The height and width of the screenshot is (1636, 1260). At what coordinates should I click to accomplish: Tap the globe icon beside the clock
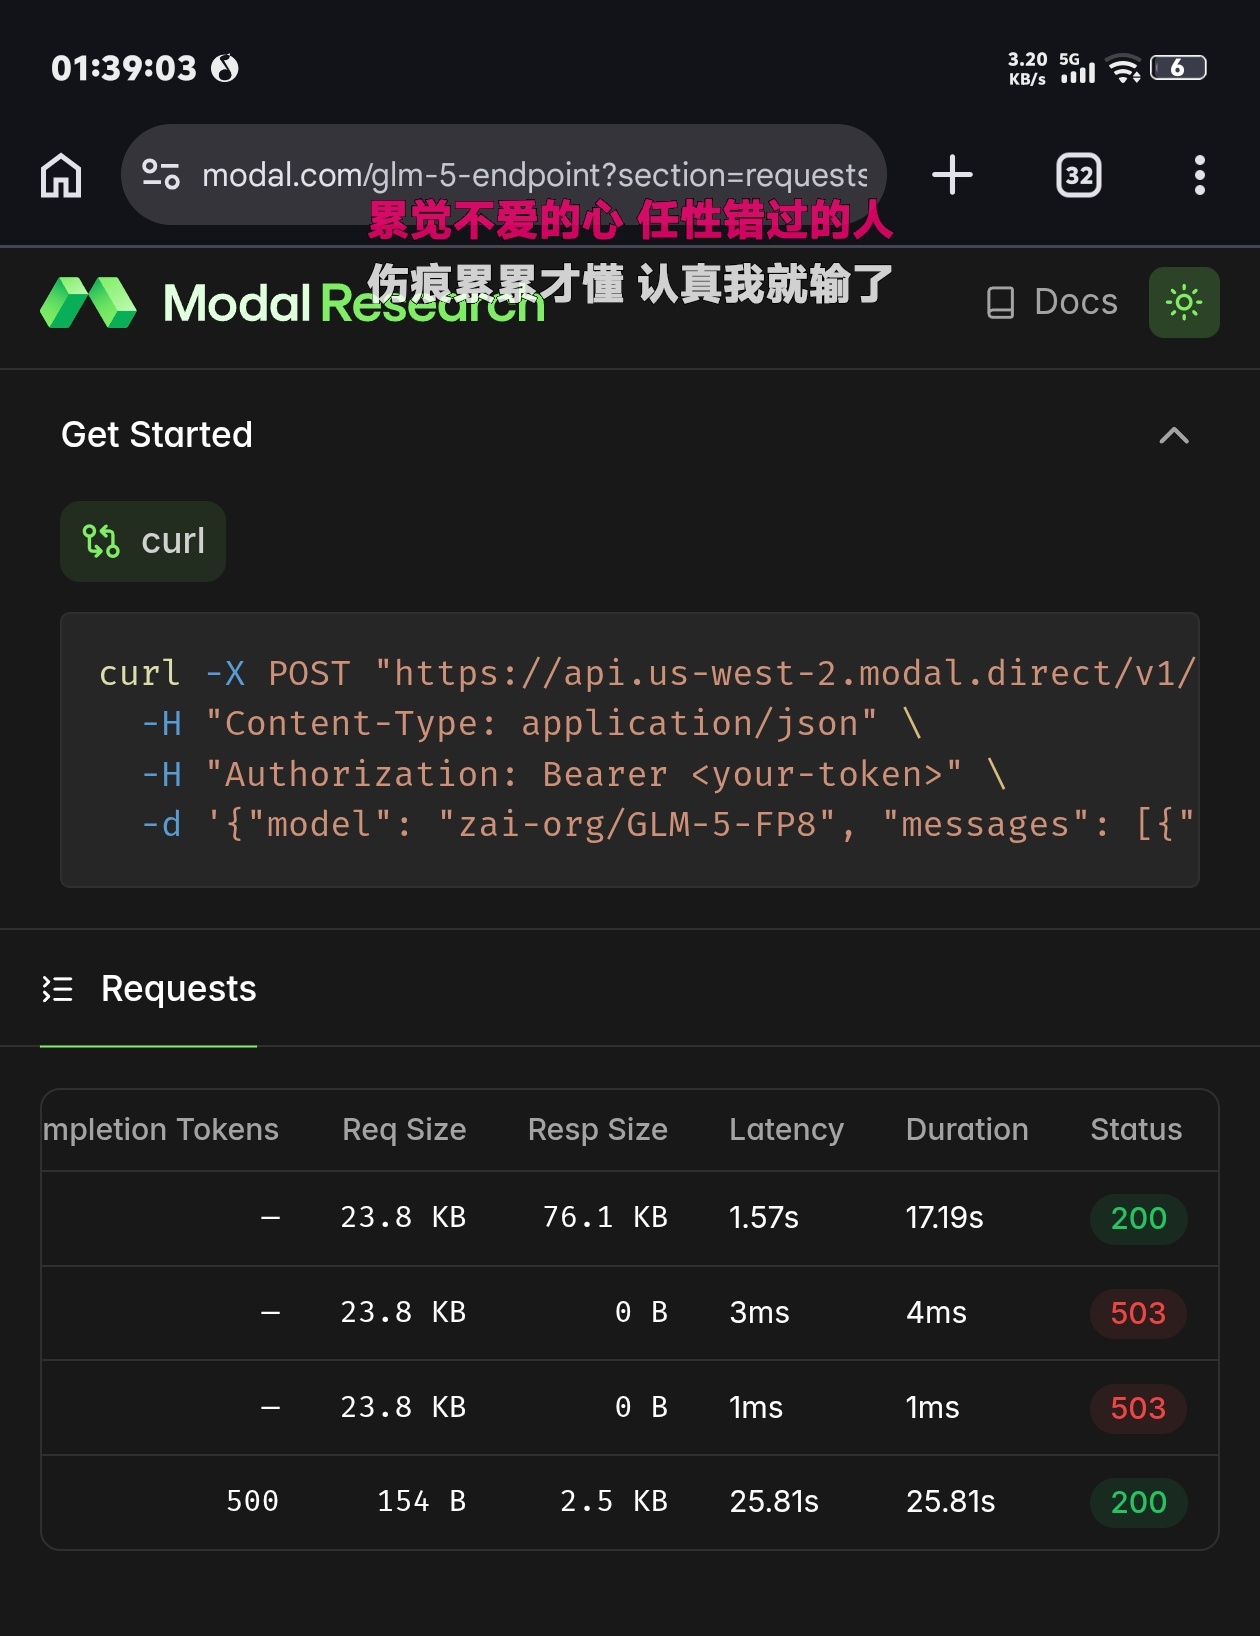[x=225, y=68]
